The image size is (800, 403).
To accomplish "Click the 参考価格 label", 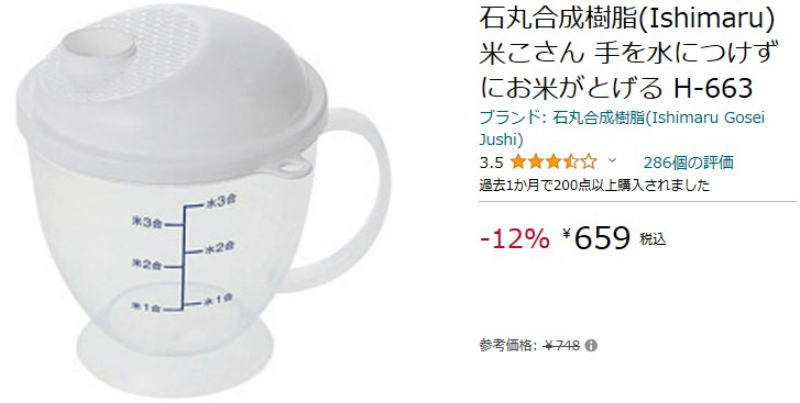I will (x=508, y=346).
